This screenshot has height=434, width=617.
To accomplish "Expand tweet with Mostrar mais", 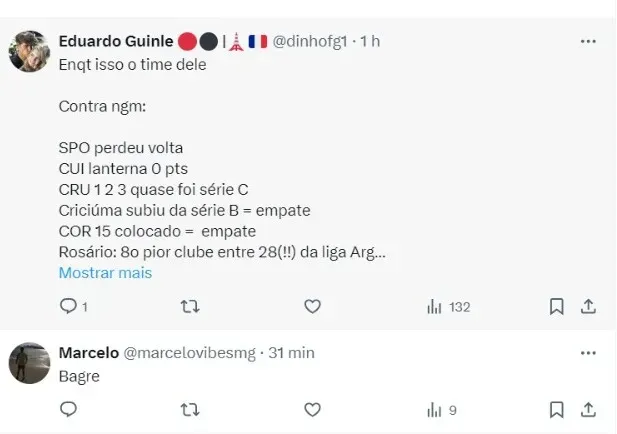I will click(x=105, y=273).
